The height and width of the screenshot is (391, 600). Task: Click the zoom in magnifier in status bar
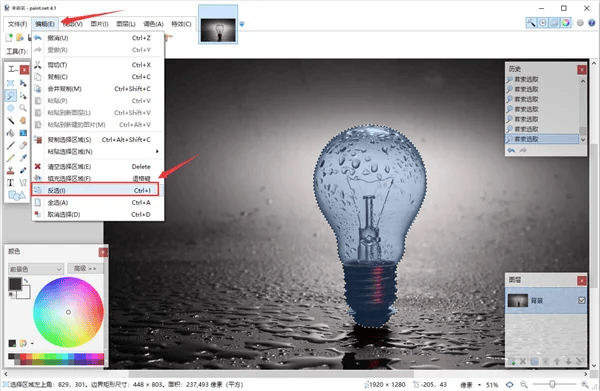pos(585,384)
